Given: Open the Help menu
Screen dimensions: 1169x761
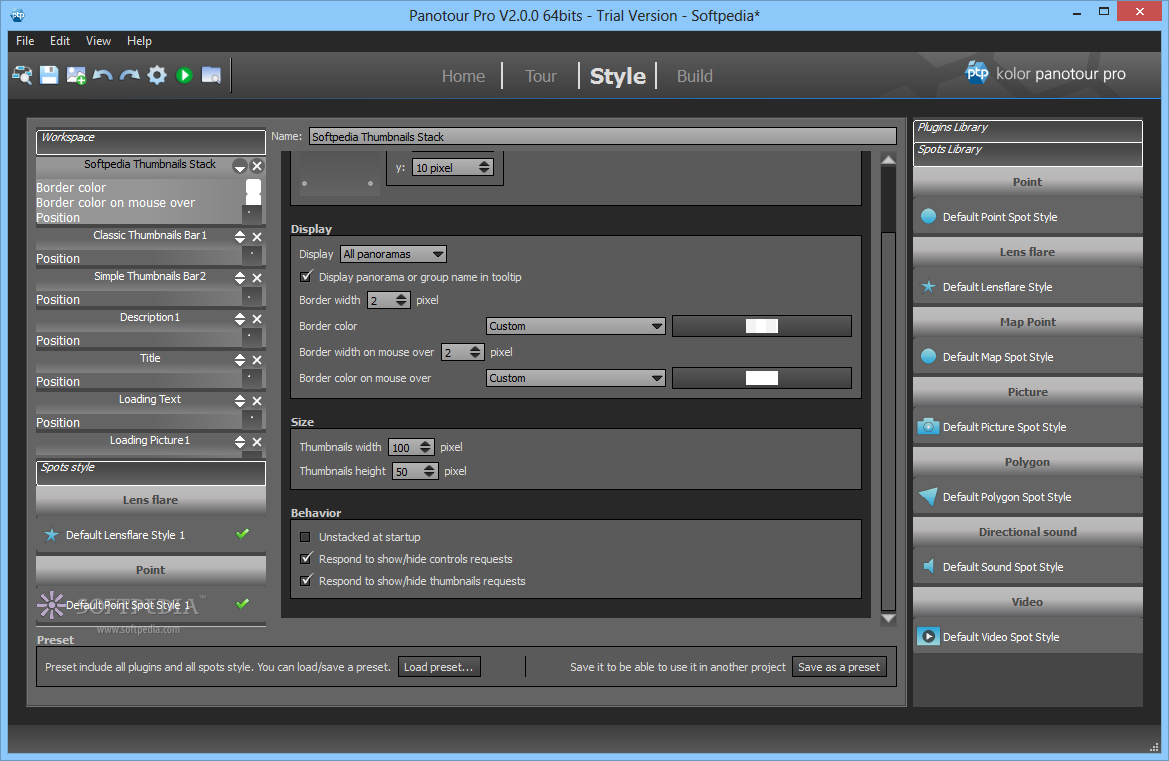Looking at the screenshot, I should 139,41.
